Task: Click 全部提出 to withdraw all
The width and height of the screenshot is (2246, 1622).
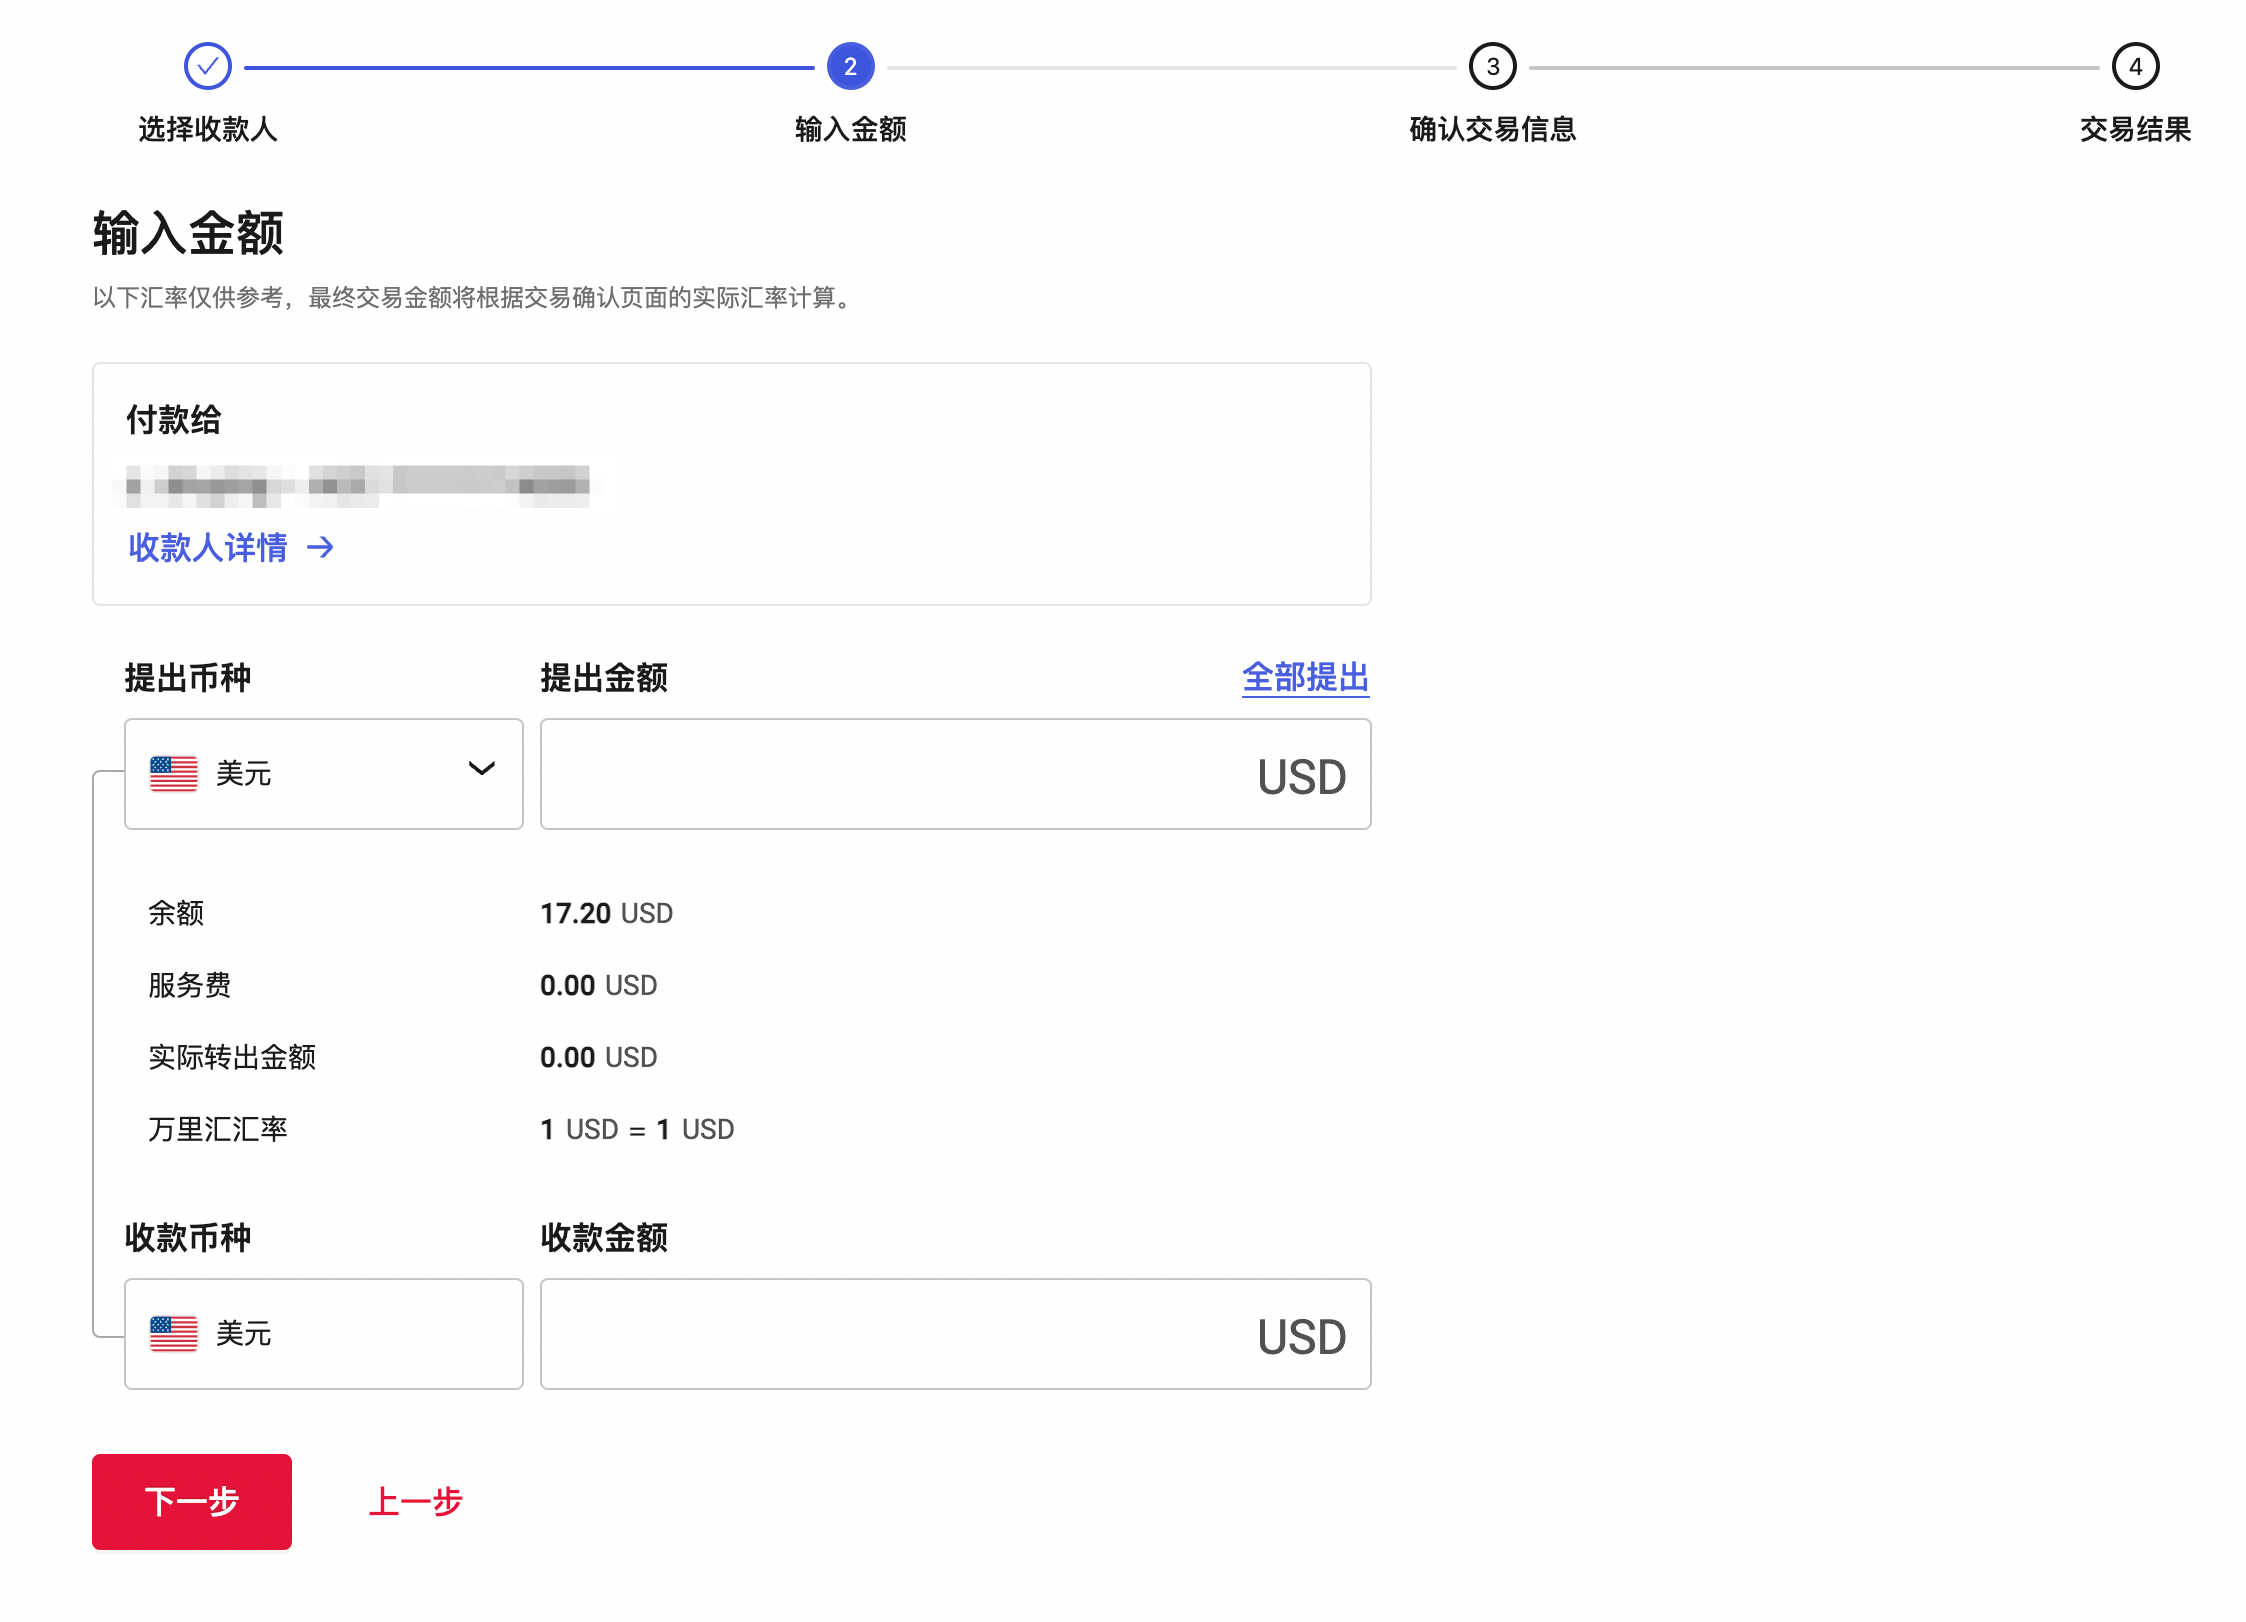Action: tap(1305, 677)
